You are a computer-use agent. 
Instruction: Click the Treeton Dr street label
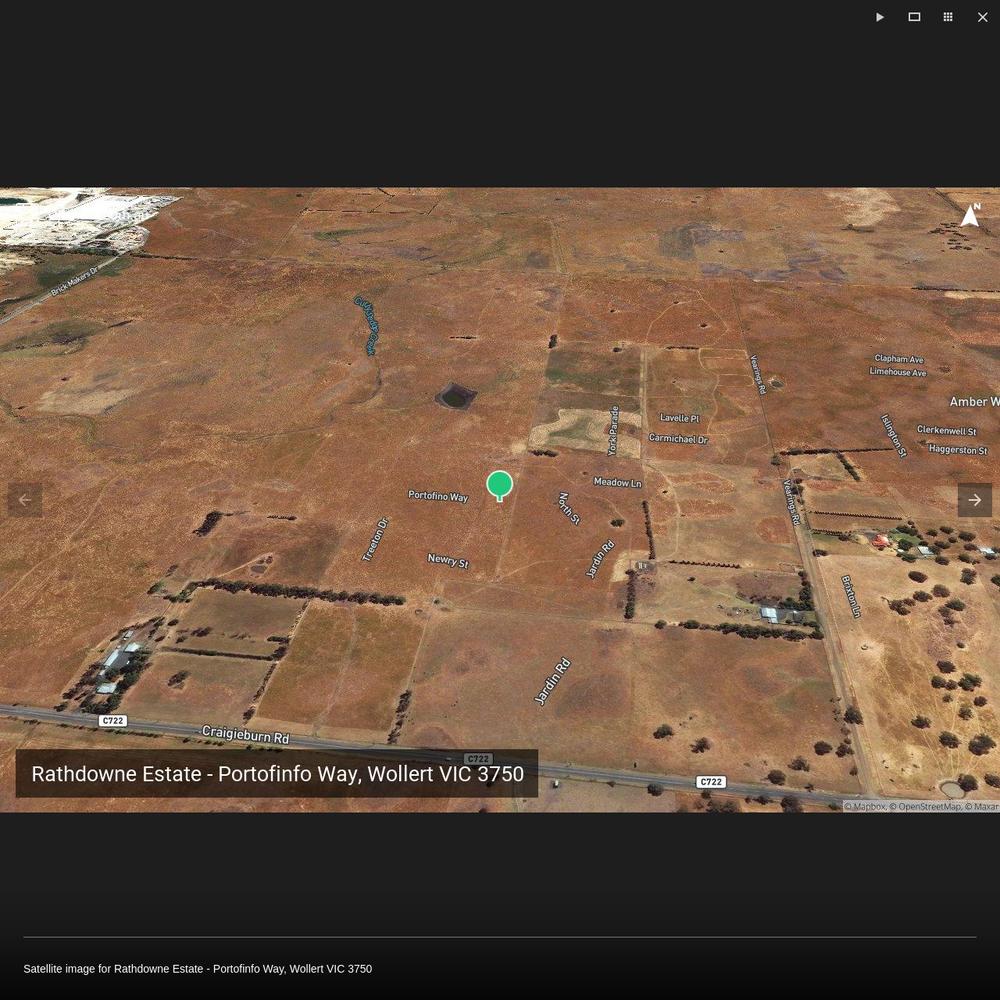(x=375, y=540)
